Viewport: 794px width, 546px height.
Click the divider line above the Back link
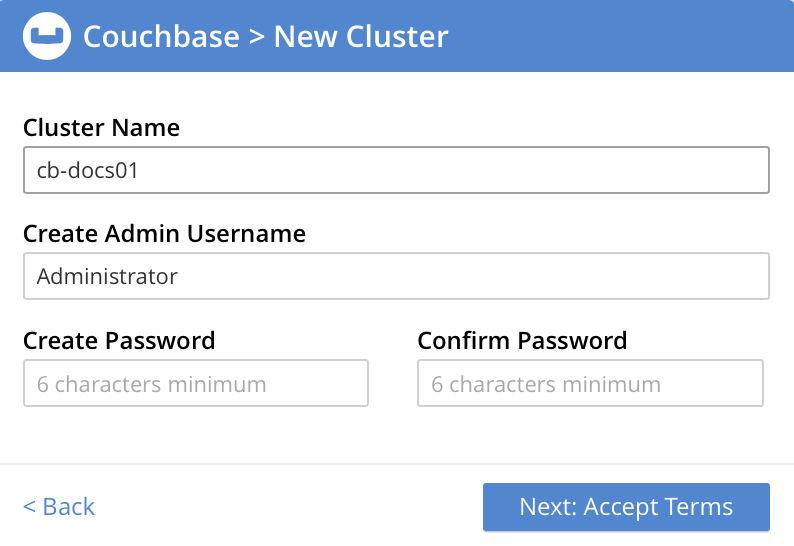396,464
